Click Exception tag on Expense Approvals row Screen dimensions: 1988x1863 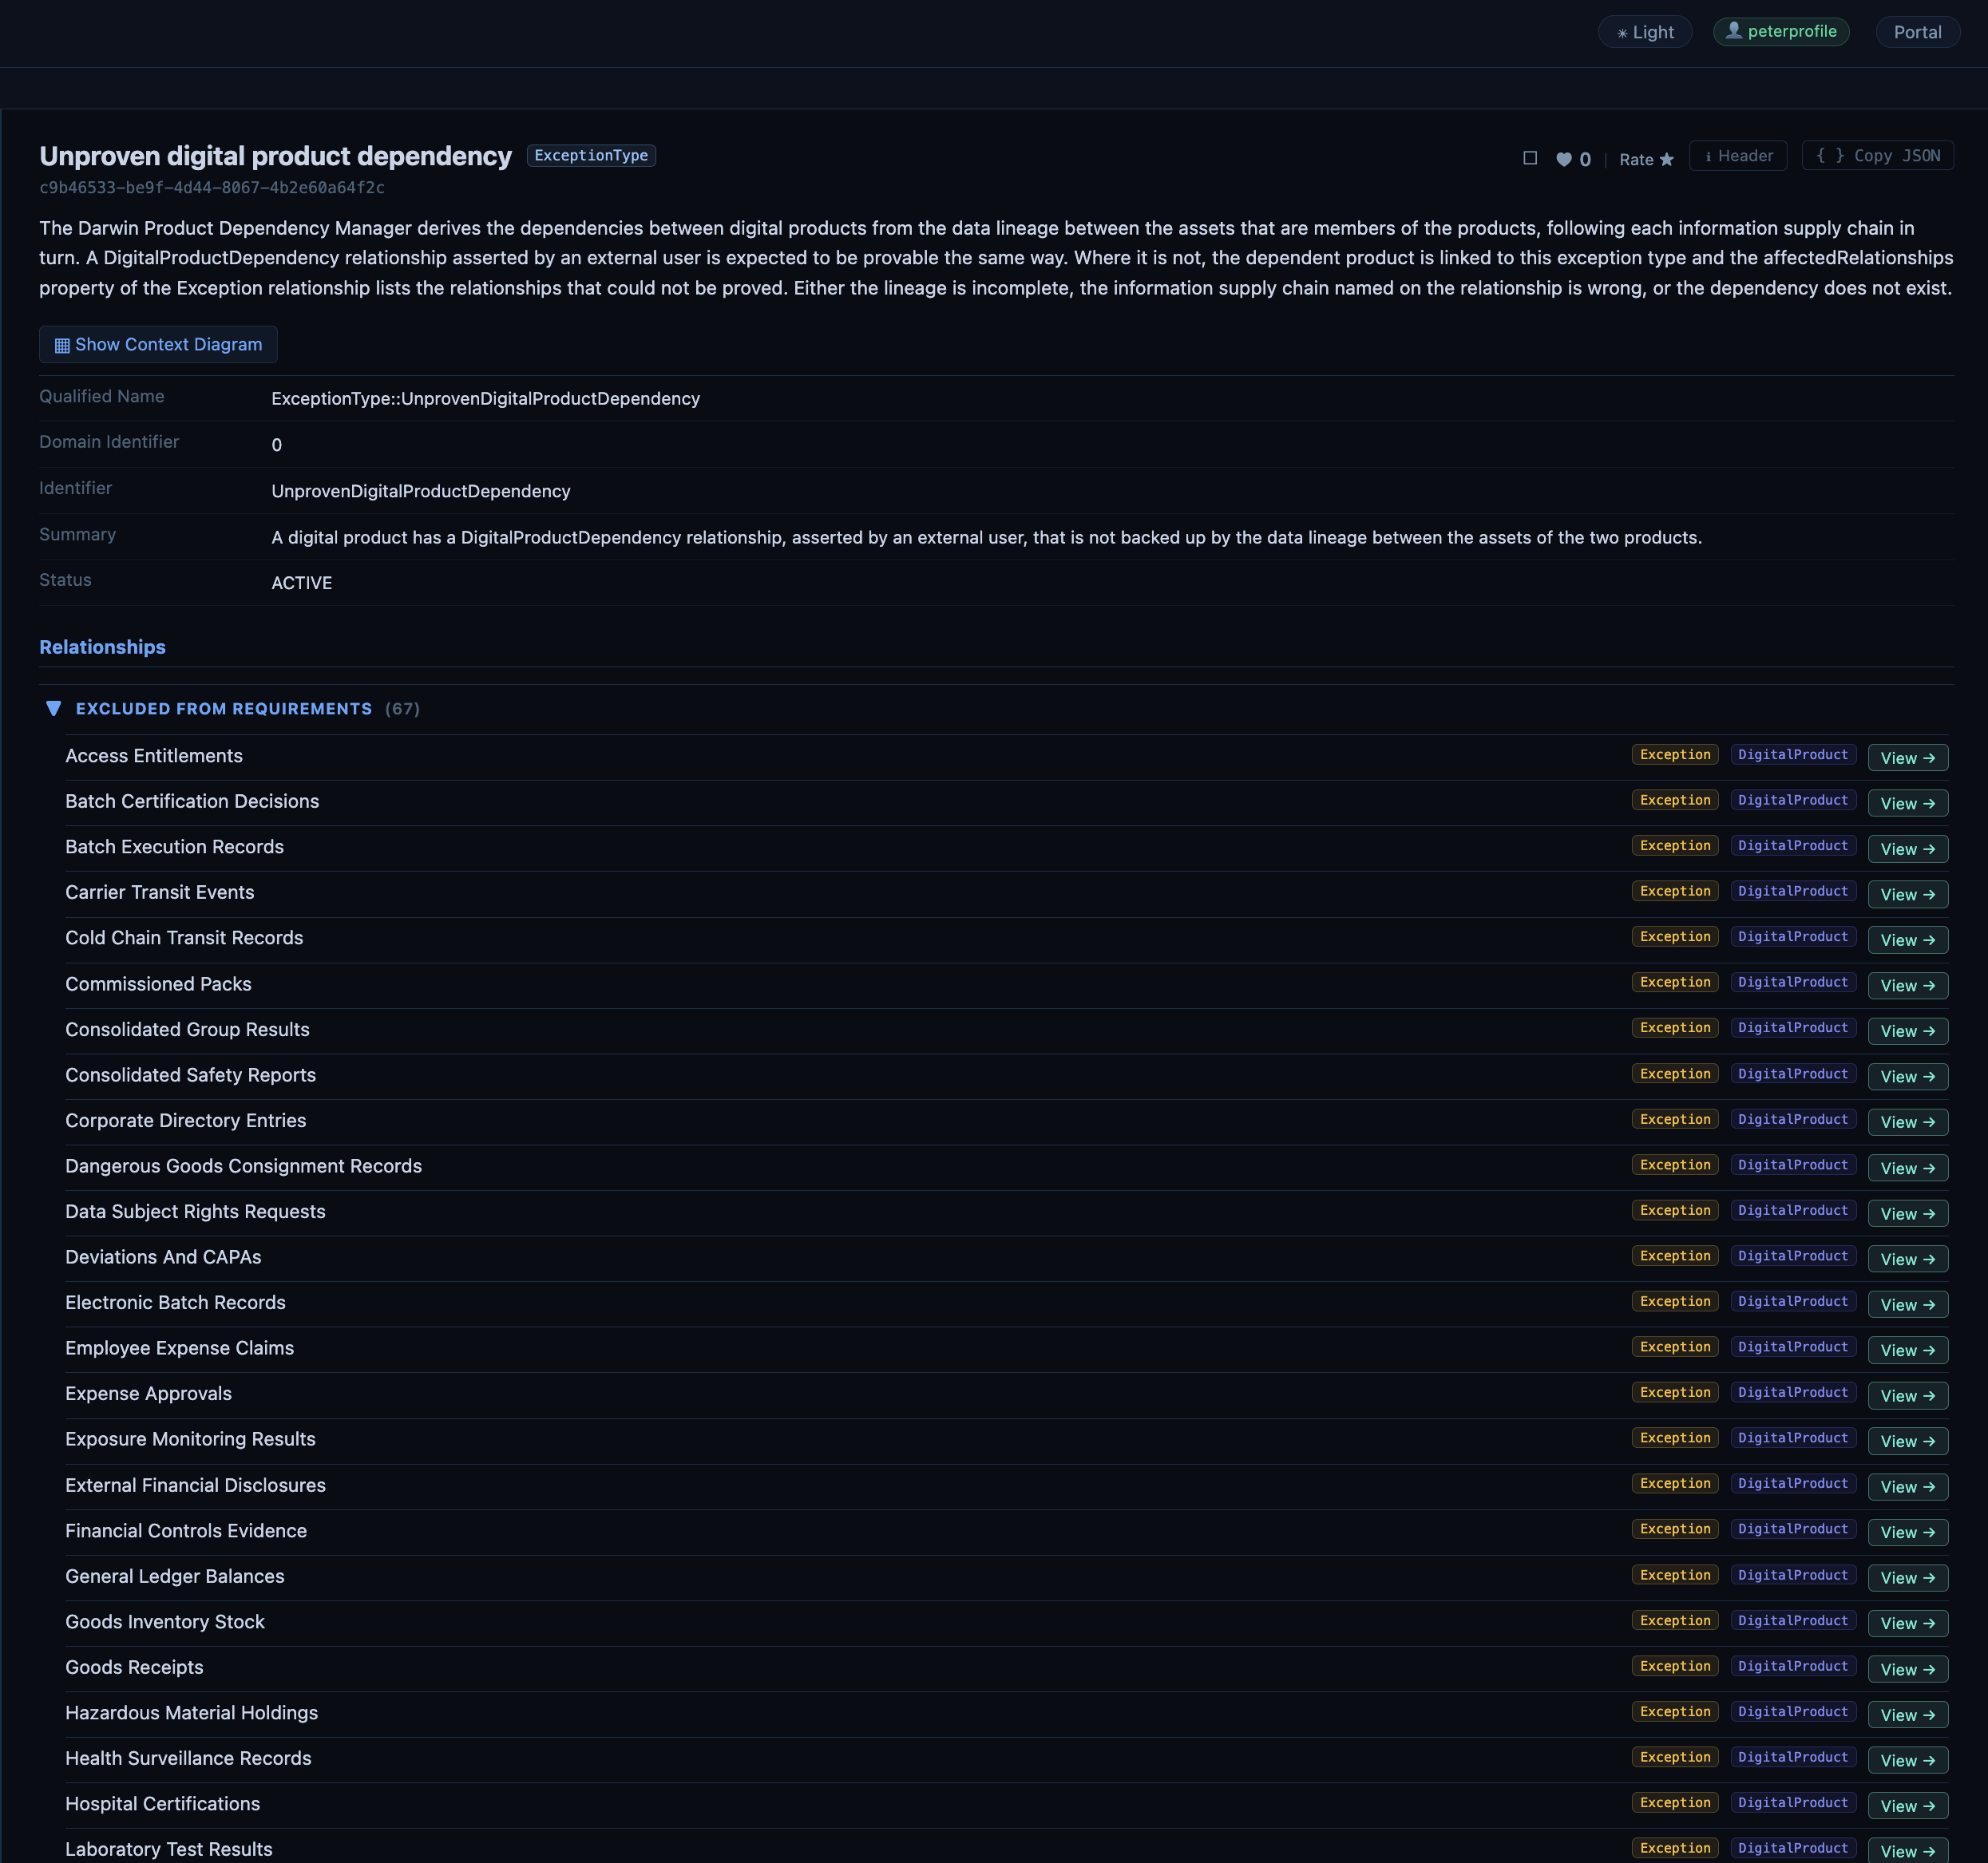(1674, 1392)
